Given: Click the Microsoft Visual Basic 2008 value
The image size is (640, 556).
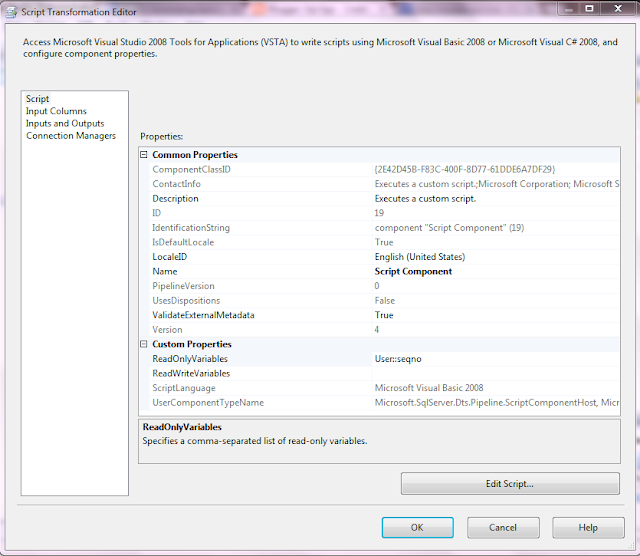Looking at the screenshot, I should pos(429,388).
